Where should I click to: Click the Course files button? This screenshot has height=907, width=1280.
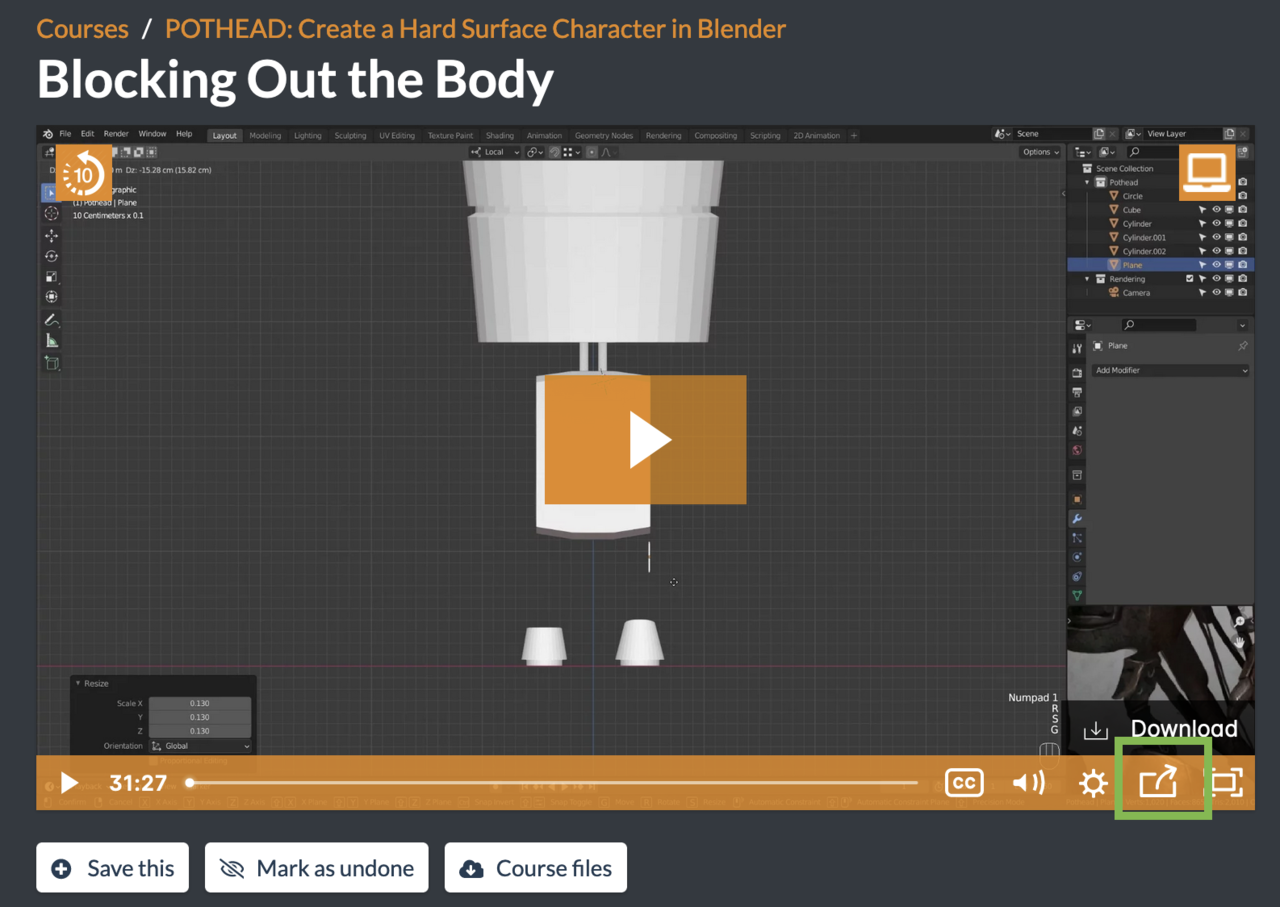(536, 868)
